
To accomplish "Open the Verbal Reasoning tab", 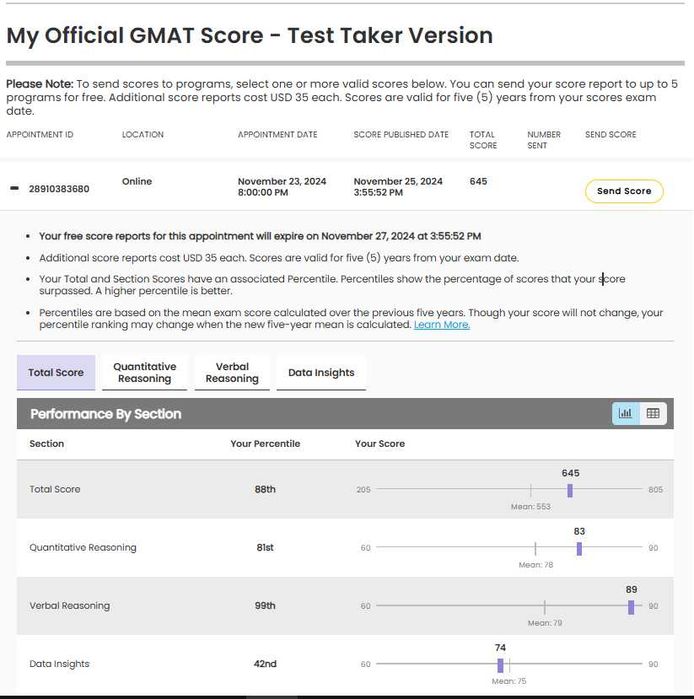I will click(x=232, y=372).
